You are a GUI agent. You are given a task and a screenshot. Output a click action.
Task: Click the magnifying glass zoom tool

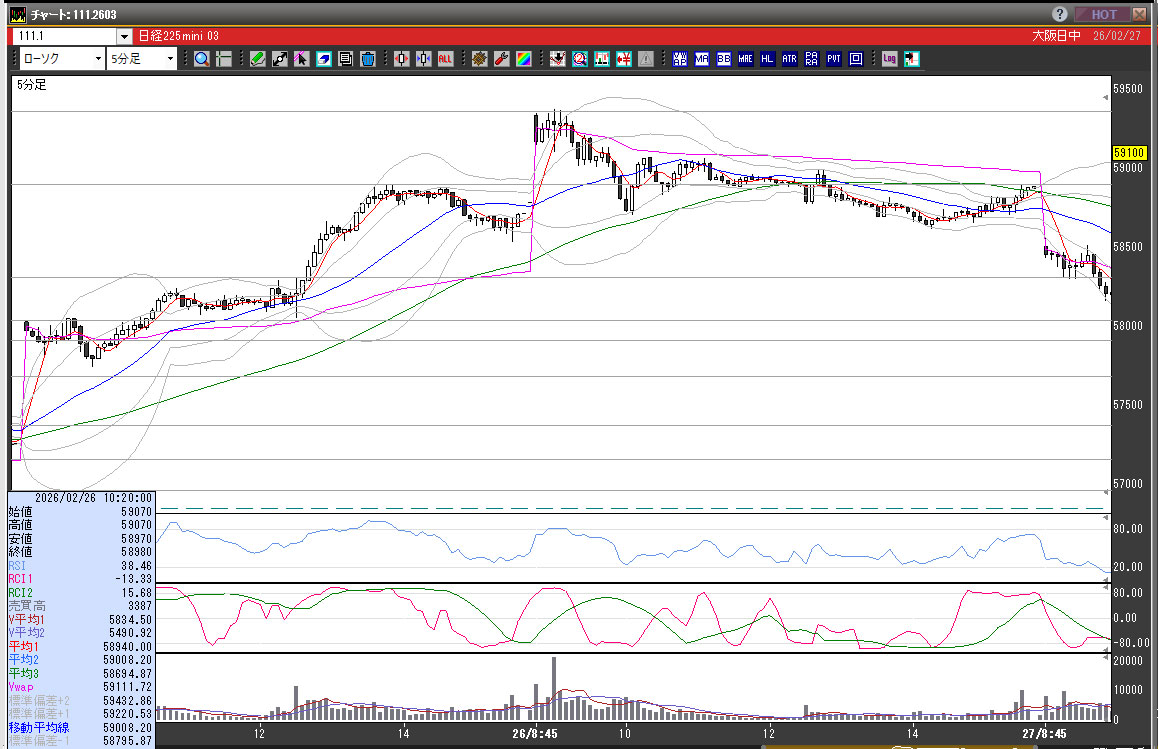click(202, 59)
